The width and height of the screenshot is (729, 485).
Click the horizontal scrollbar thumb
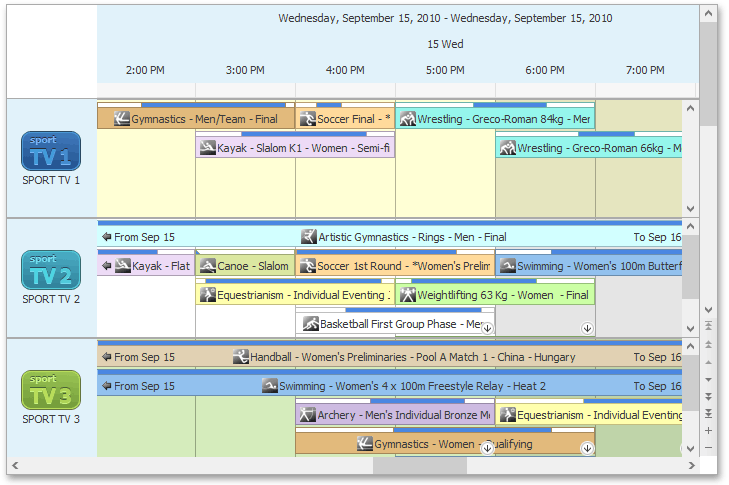click(x=420, y=465)
